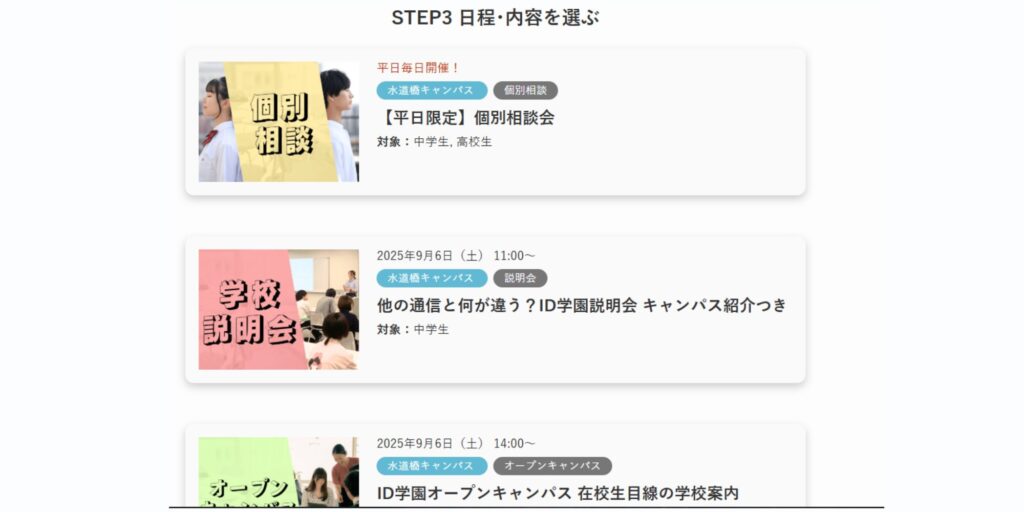The image size is (1024, 512).
Task: Open the pink 学校説明会 thumbnail image
Action: [x=279, y=310]
